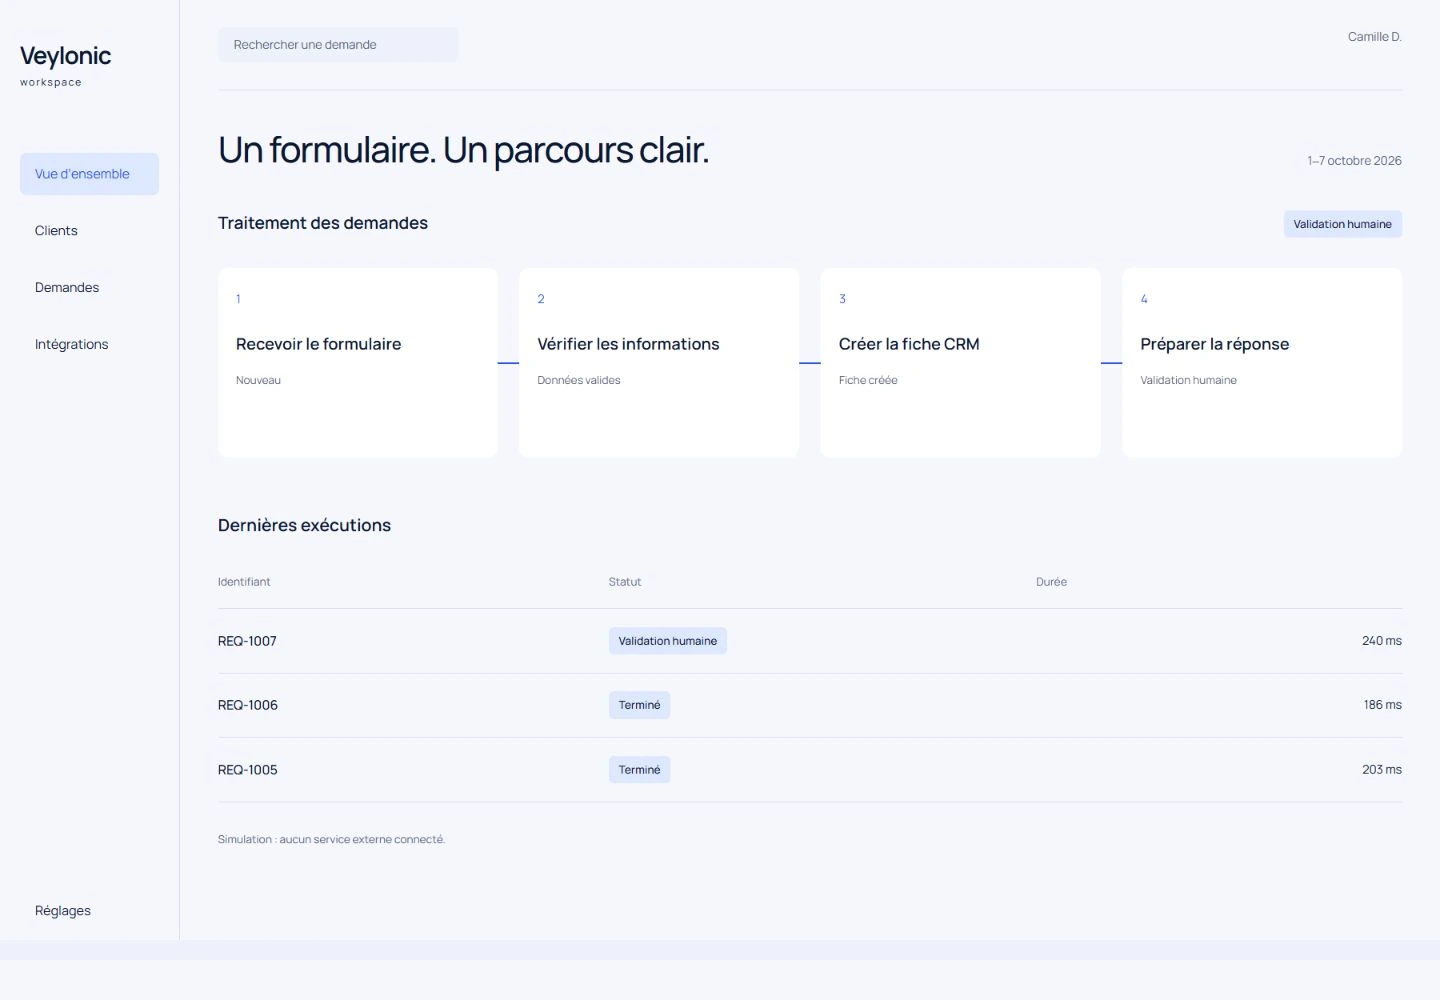
Task: Open the Préparer la réponse step card
Action: pos(1262,362)
